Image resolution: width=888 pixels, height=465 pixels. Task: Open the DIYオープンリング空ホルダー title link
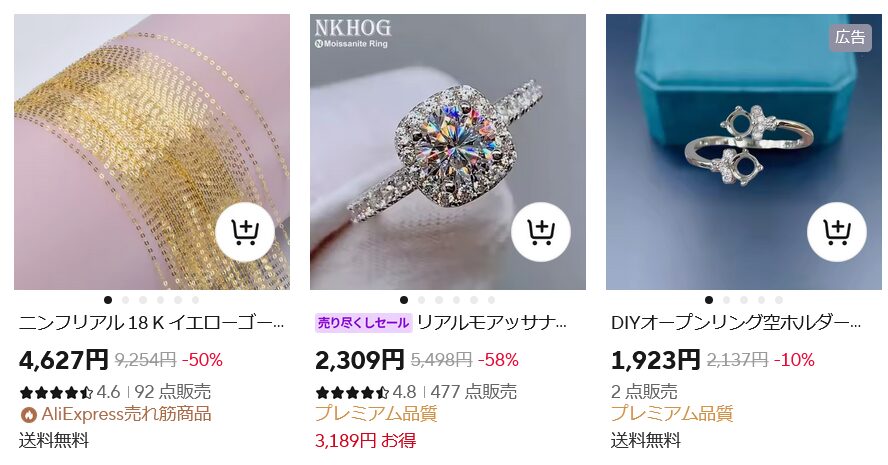click(x=736, y=323)
